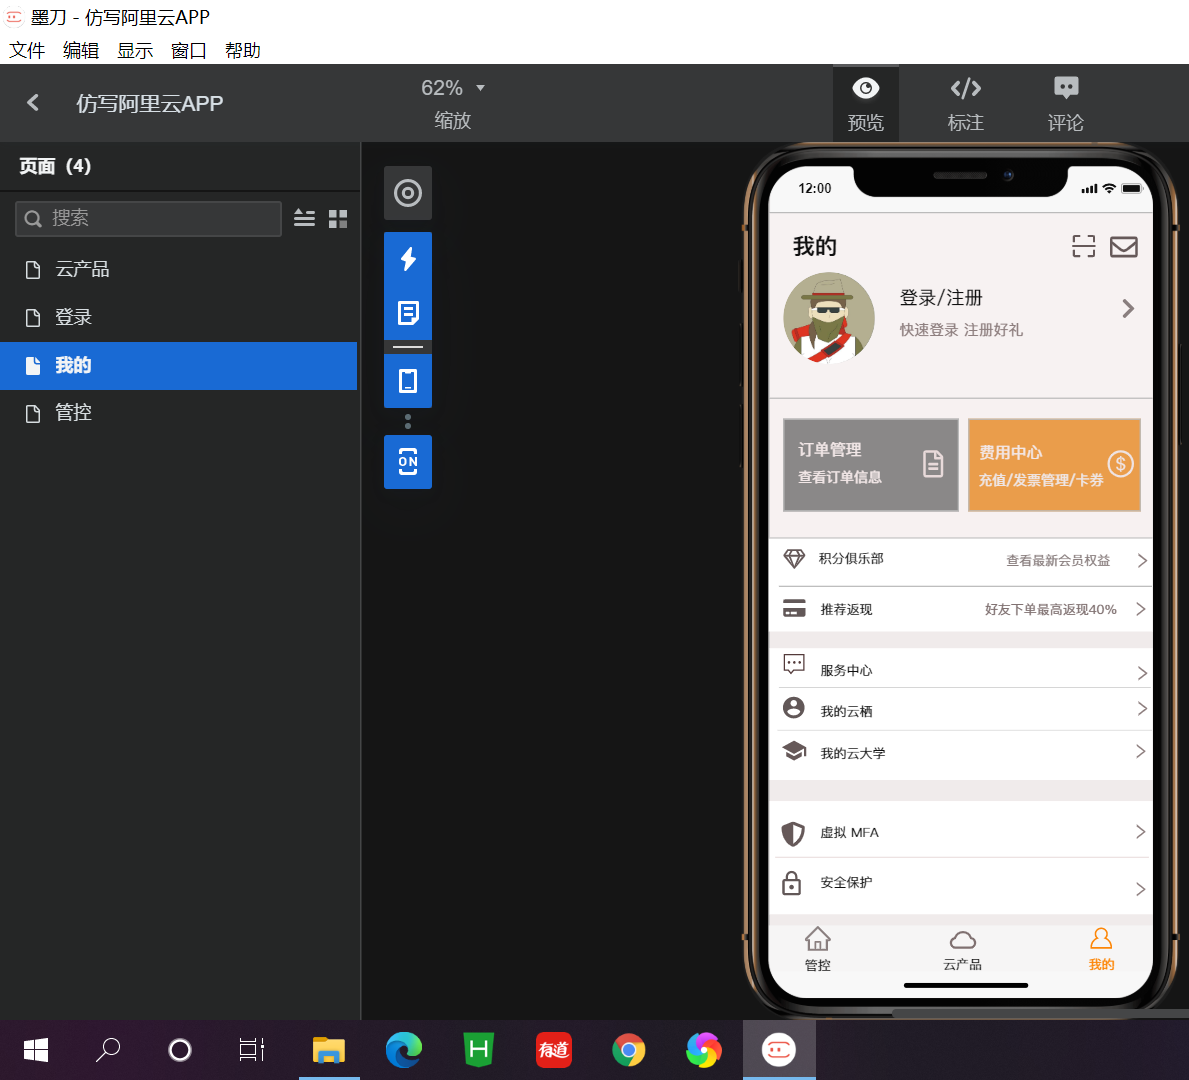Open the 有道 app from taskbar
1189x1080 pixels.
tap(554, 1050)
